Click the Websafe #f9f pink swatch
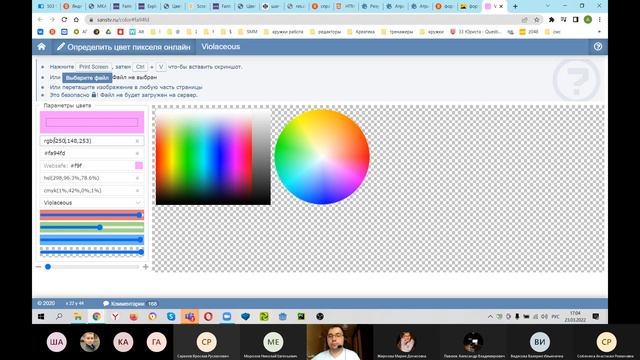This screenshot has height=360, width=640. click(x=139, y=165)
